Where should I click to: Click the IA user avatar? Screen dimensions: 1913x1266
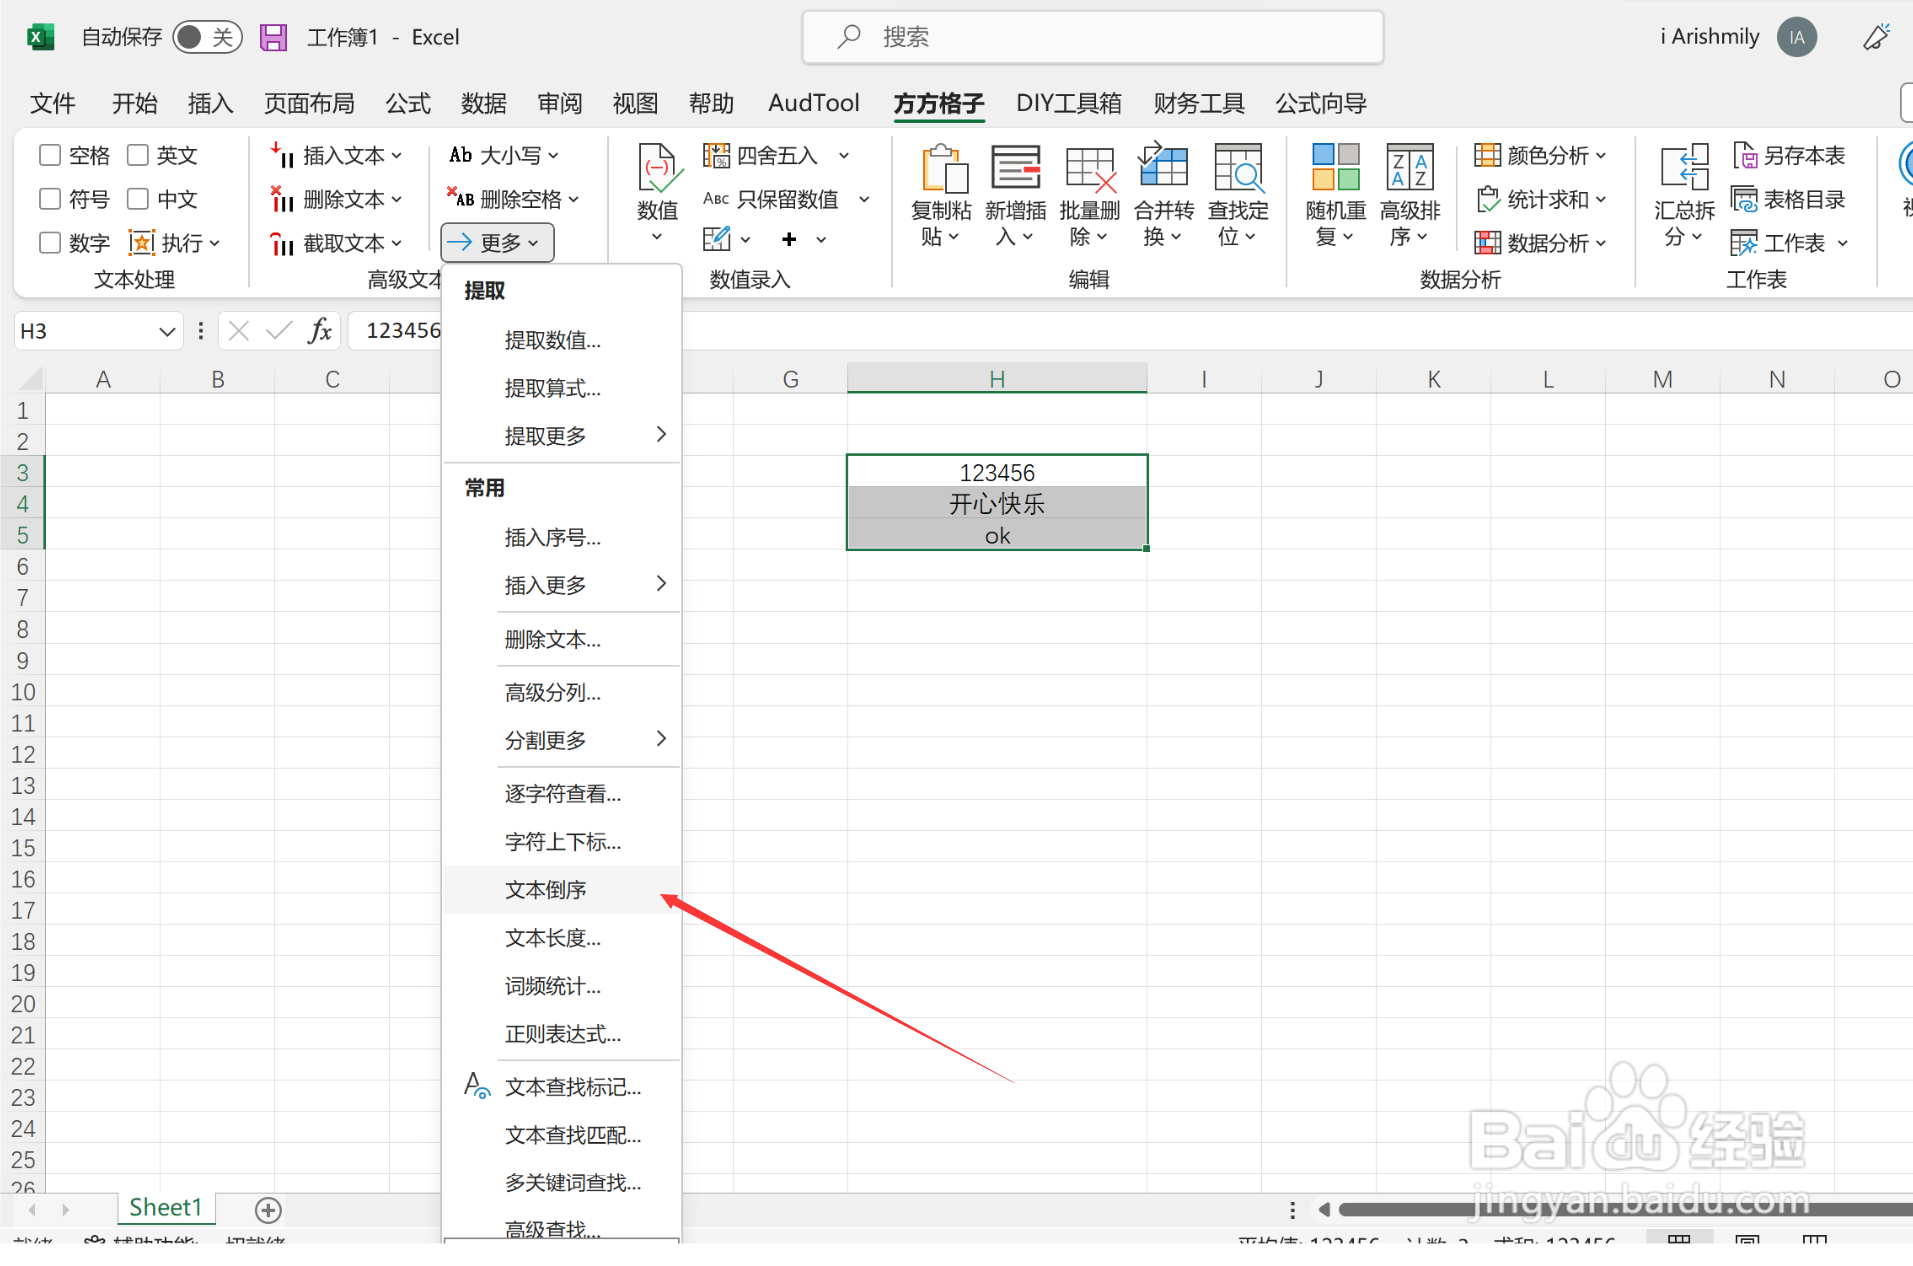(x=1797, y=38)
